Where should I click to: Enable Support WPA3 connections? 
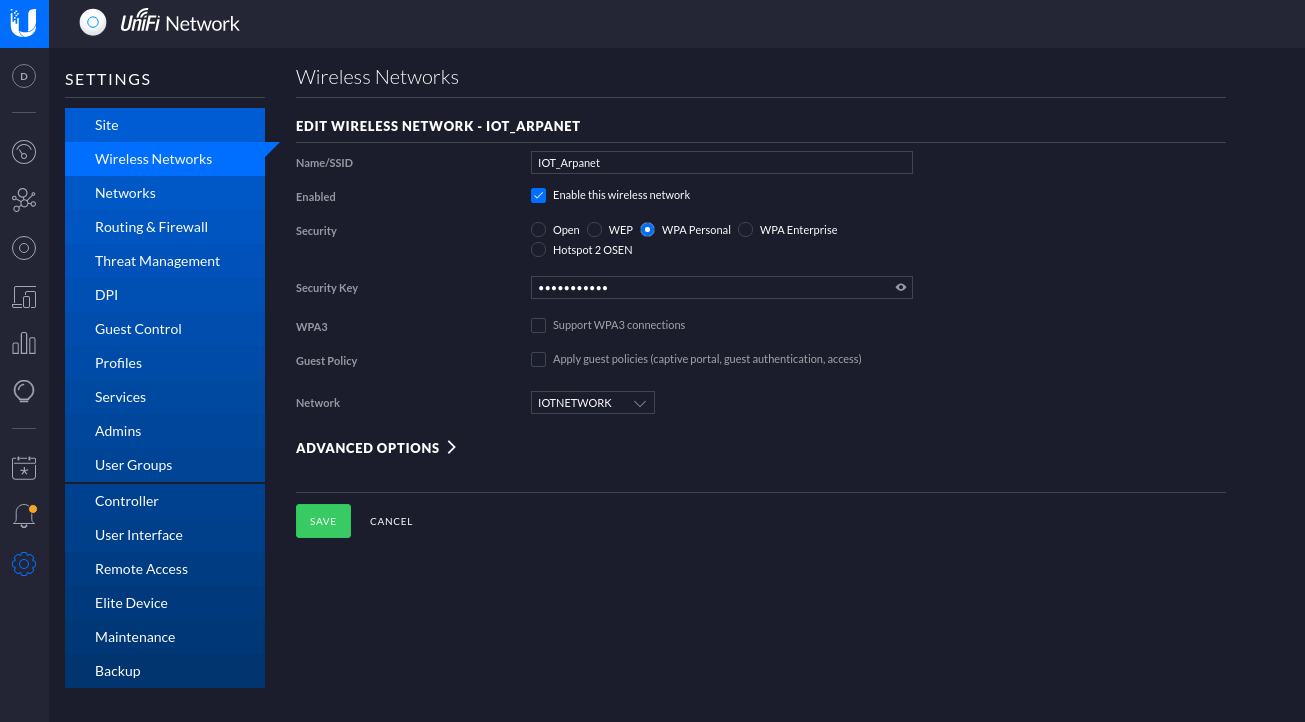538,324
